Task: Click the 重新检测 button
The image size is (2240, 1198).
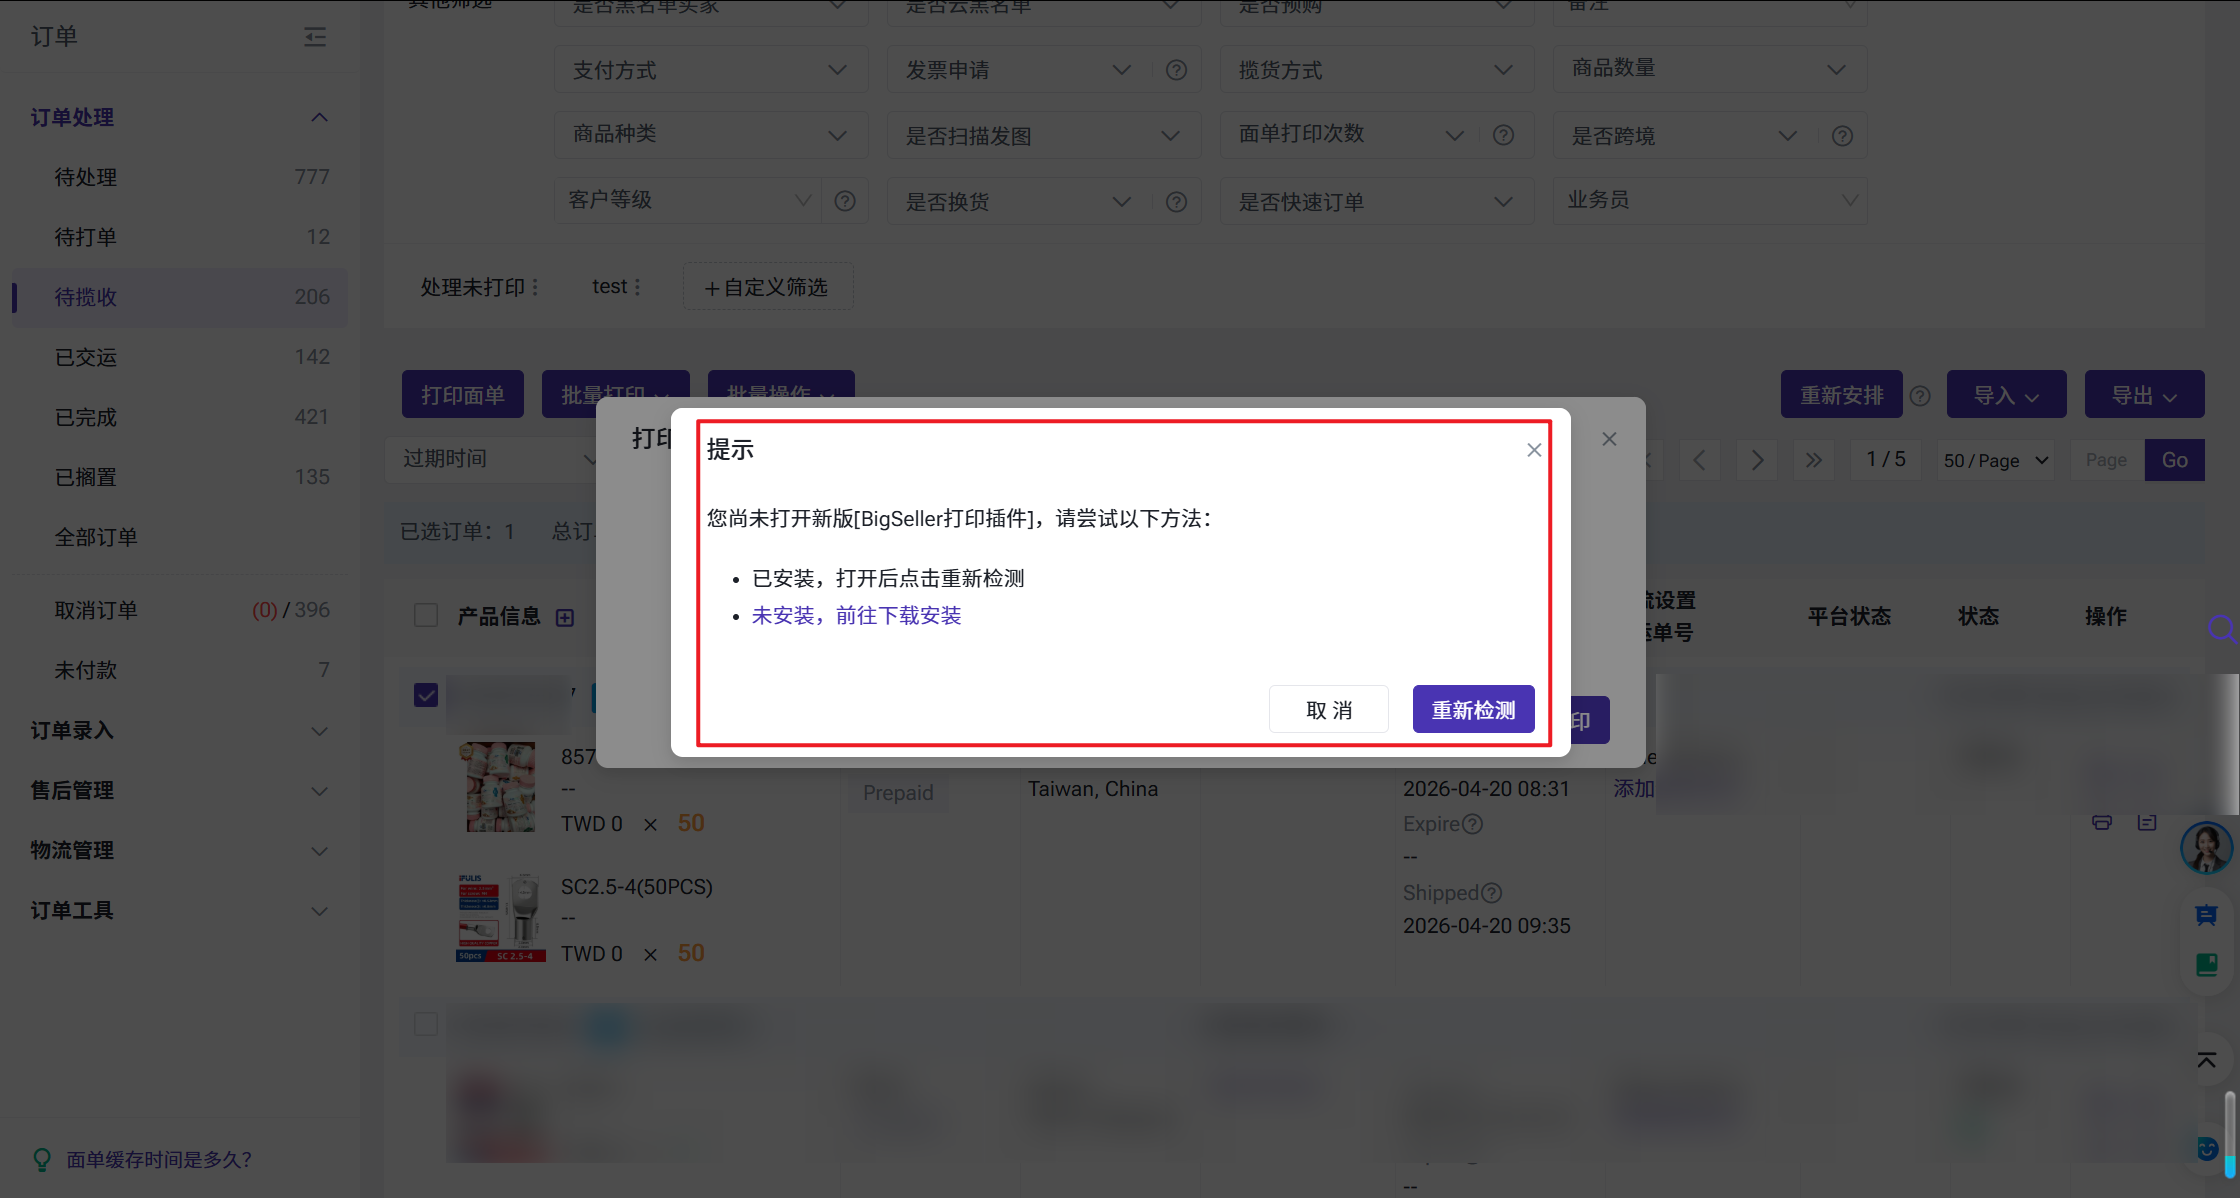Action: (1472, 710)
